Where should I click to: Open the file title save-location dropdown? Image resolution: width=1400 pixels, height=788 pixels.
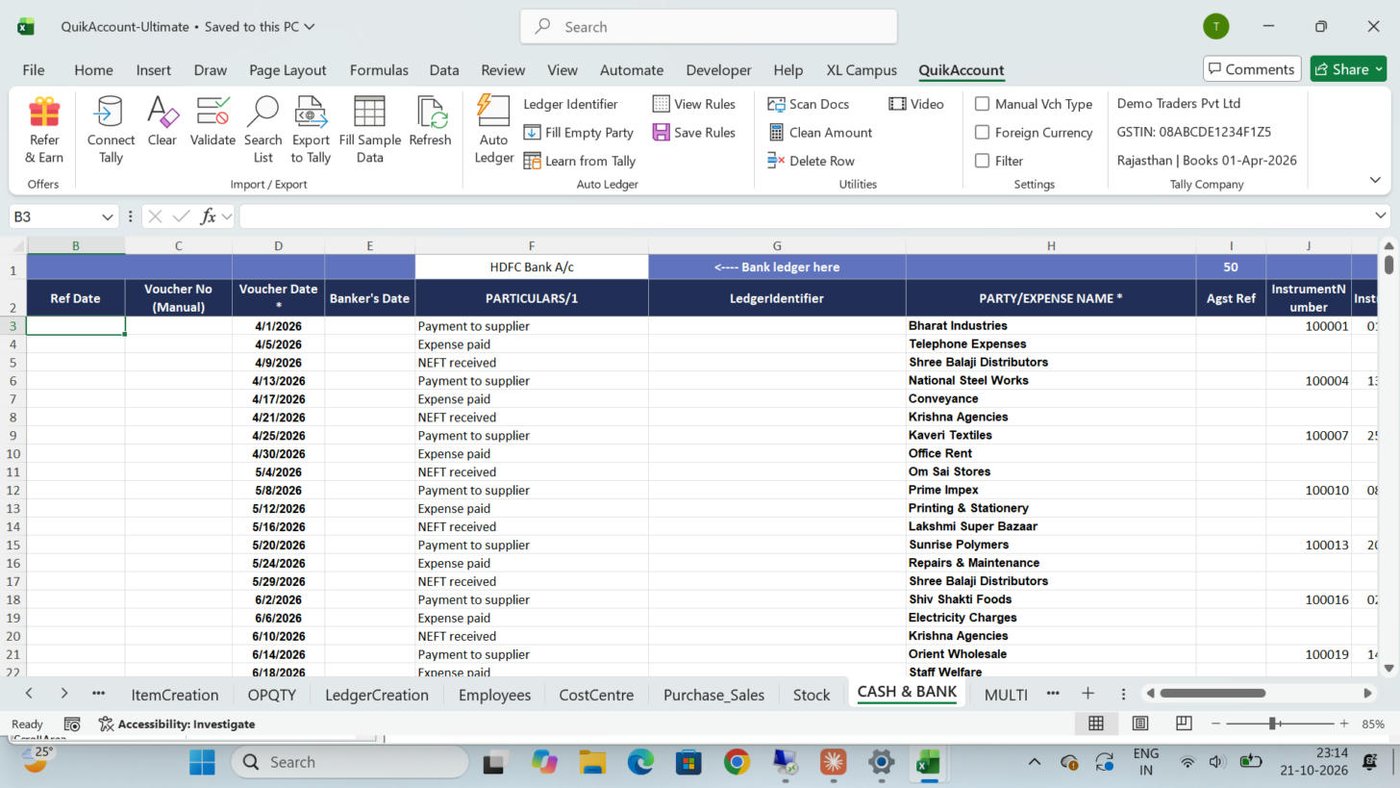pyautogui.click(x=309, y=27)
